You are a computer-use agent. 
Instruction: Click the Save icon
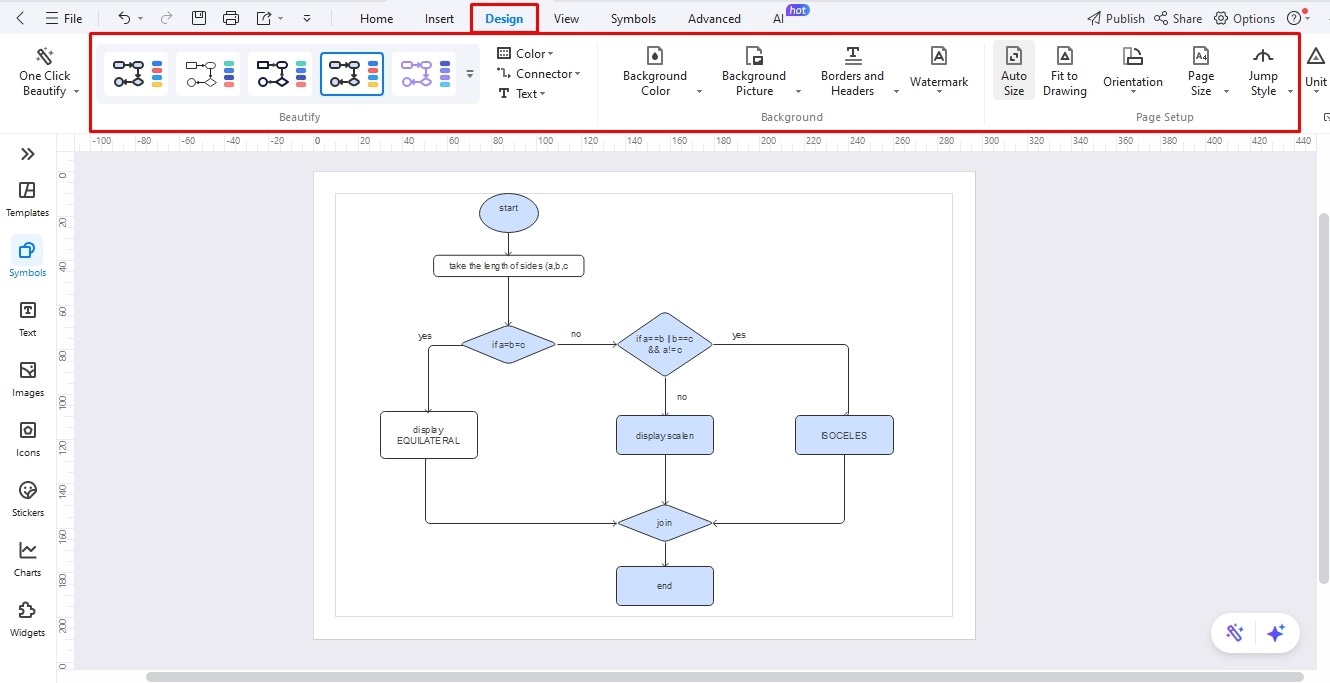coord(199,18)
